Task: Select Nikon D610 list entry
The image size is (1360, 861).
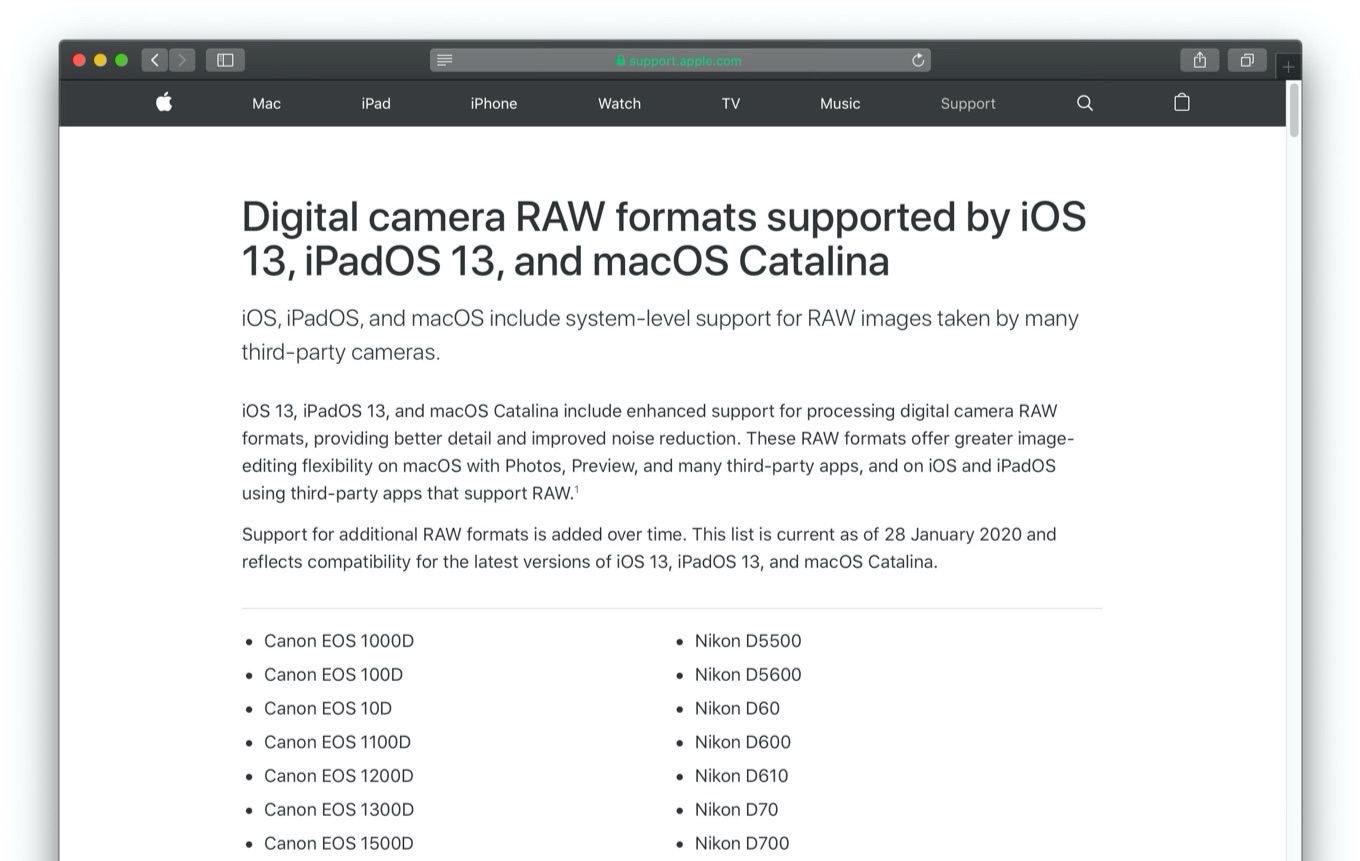Action: coord(742,776)
